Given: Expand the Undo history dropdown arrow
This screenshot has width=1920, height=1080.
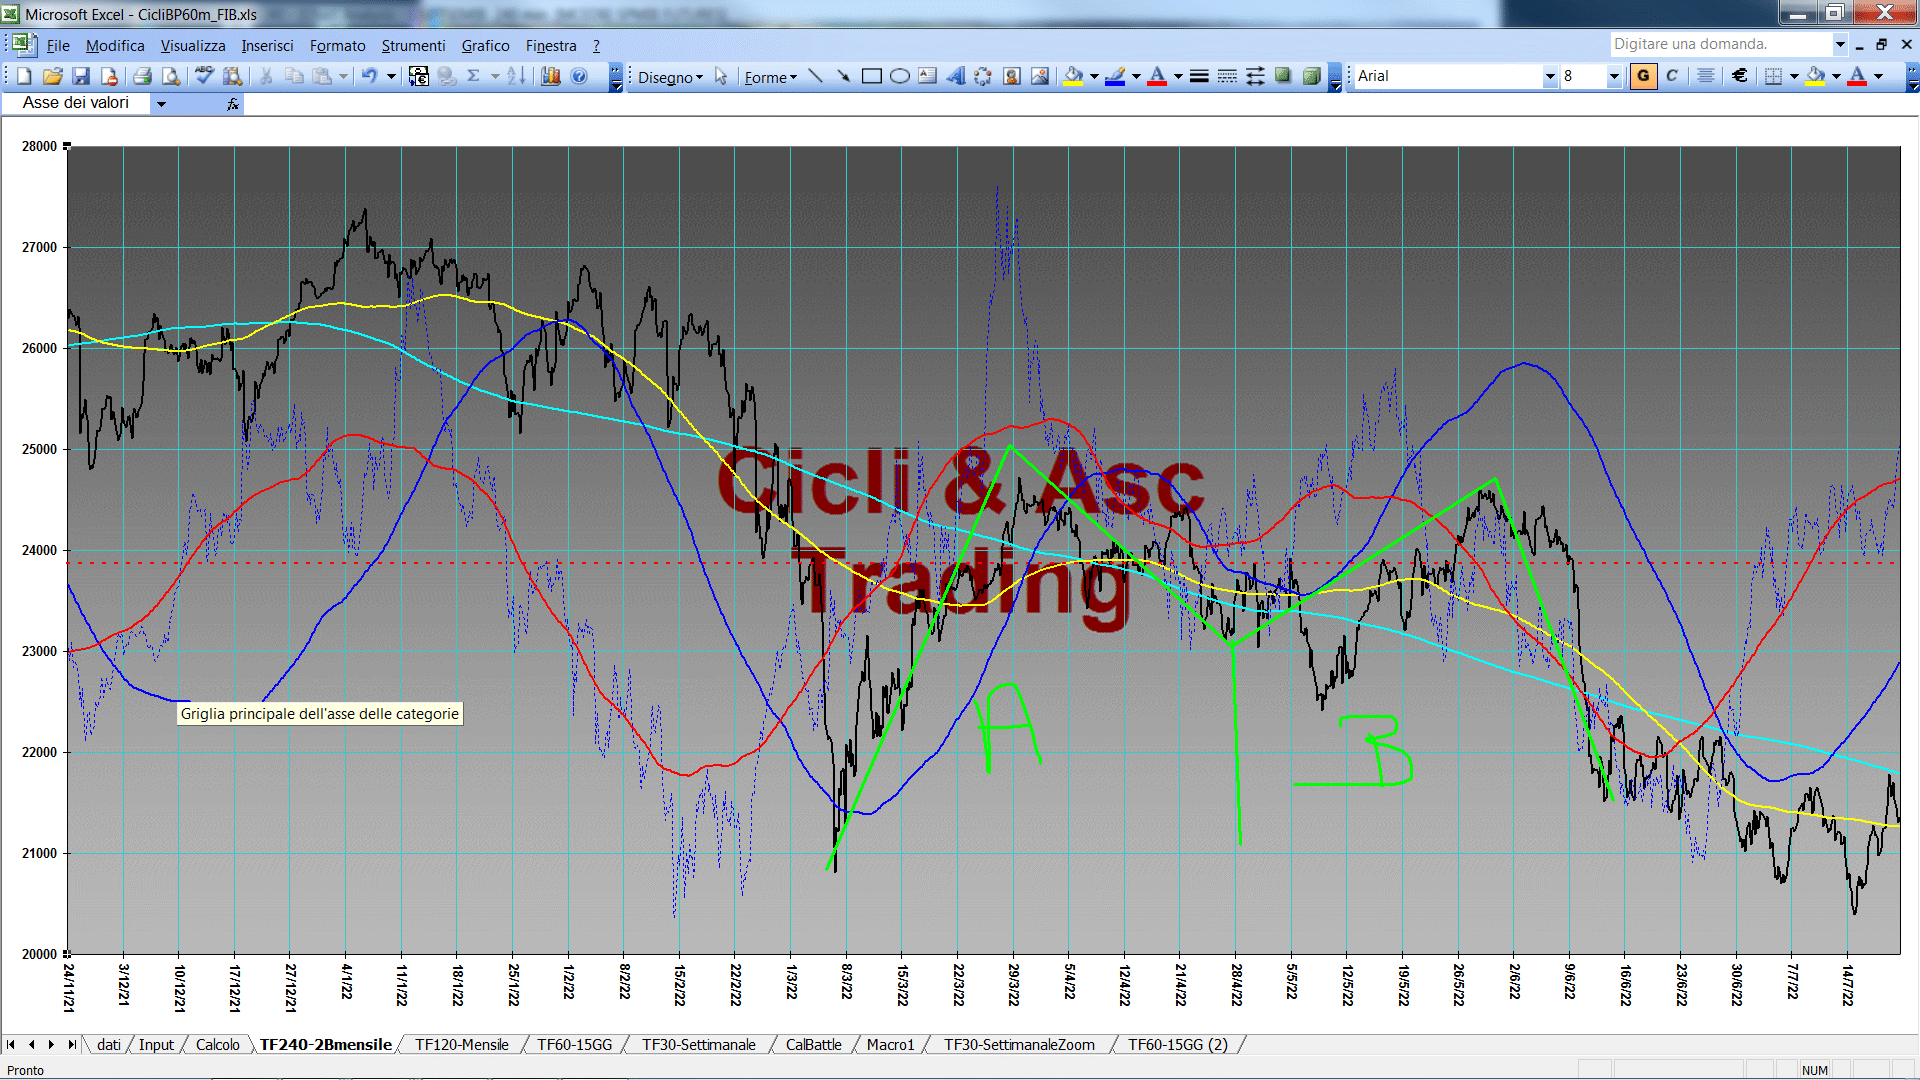Looking at the screenshot, I should point(391,76).
